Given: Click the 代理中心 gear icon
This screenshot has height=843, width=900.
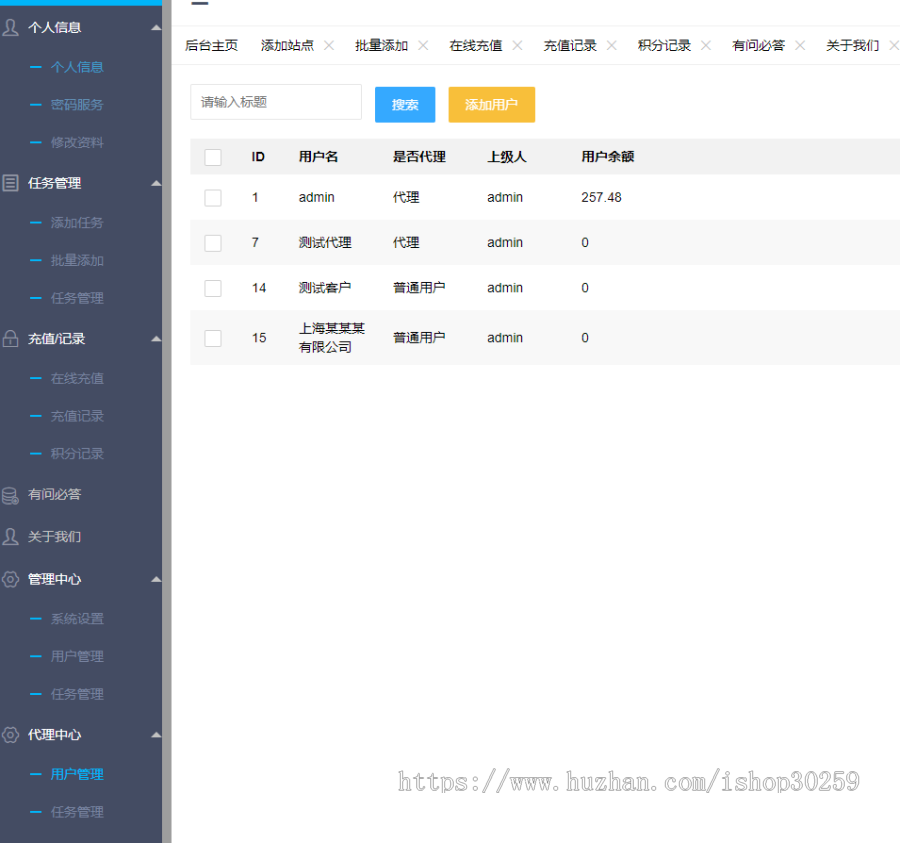Looking at the screenshot, I should 10,735.
